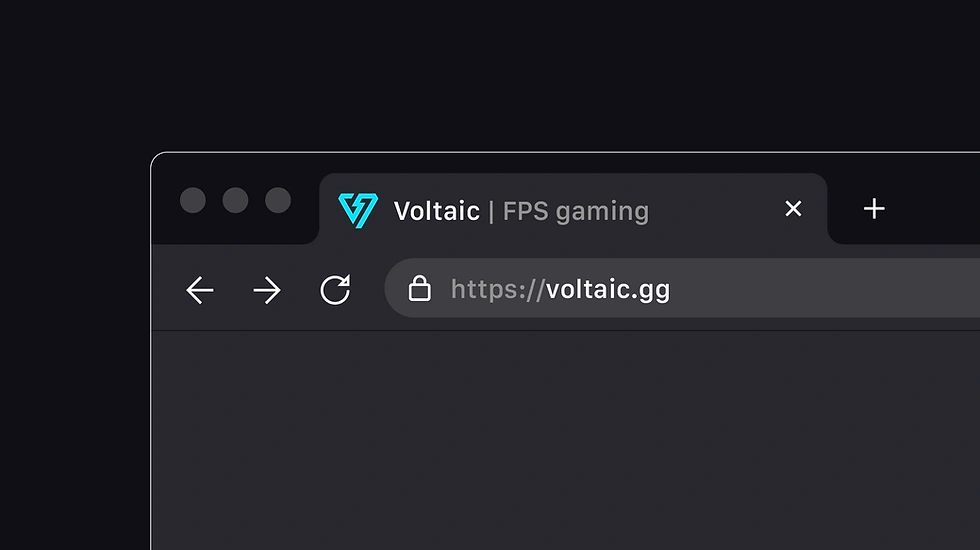The image size is (980, 550).
Task: Click the dark desktop background outside the window
Action: [70, 300]
